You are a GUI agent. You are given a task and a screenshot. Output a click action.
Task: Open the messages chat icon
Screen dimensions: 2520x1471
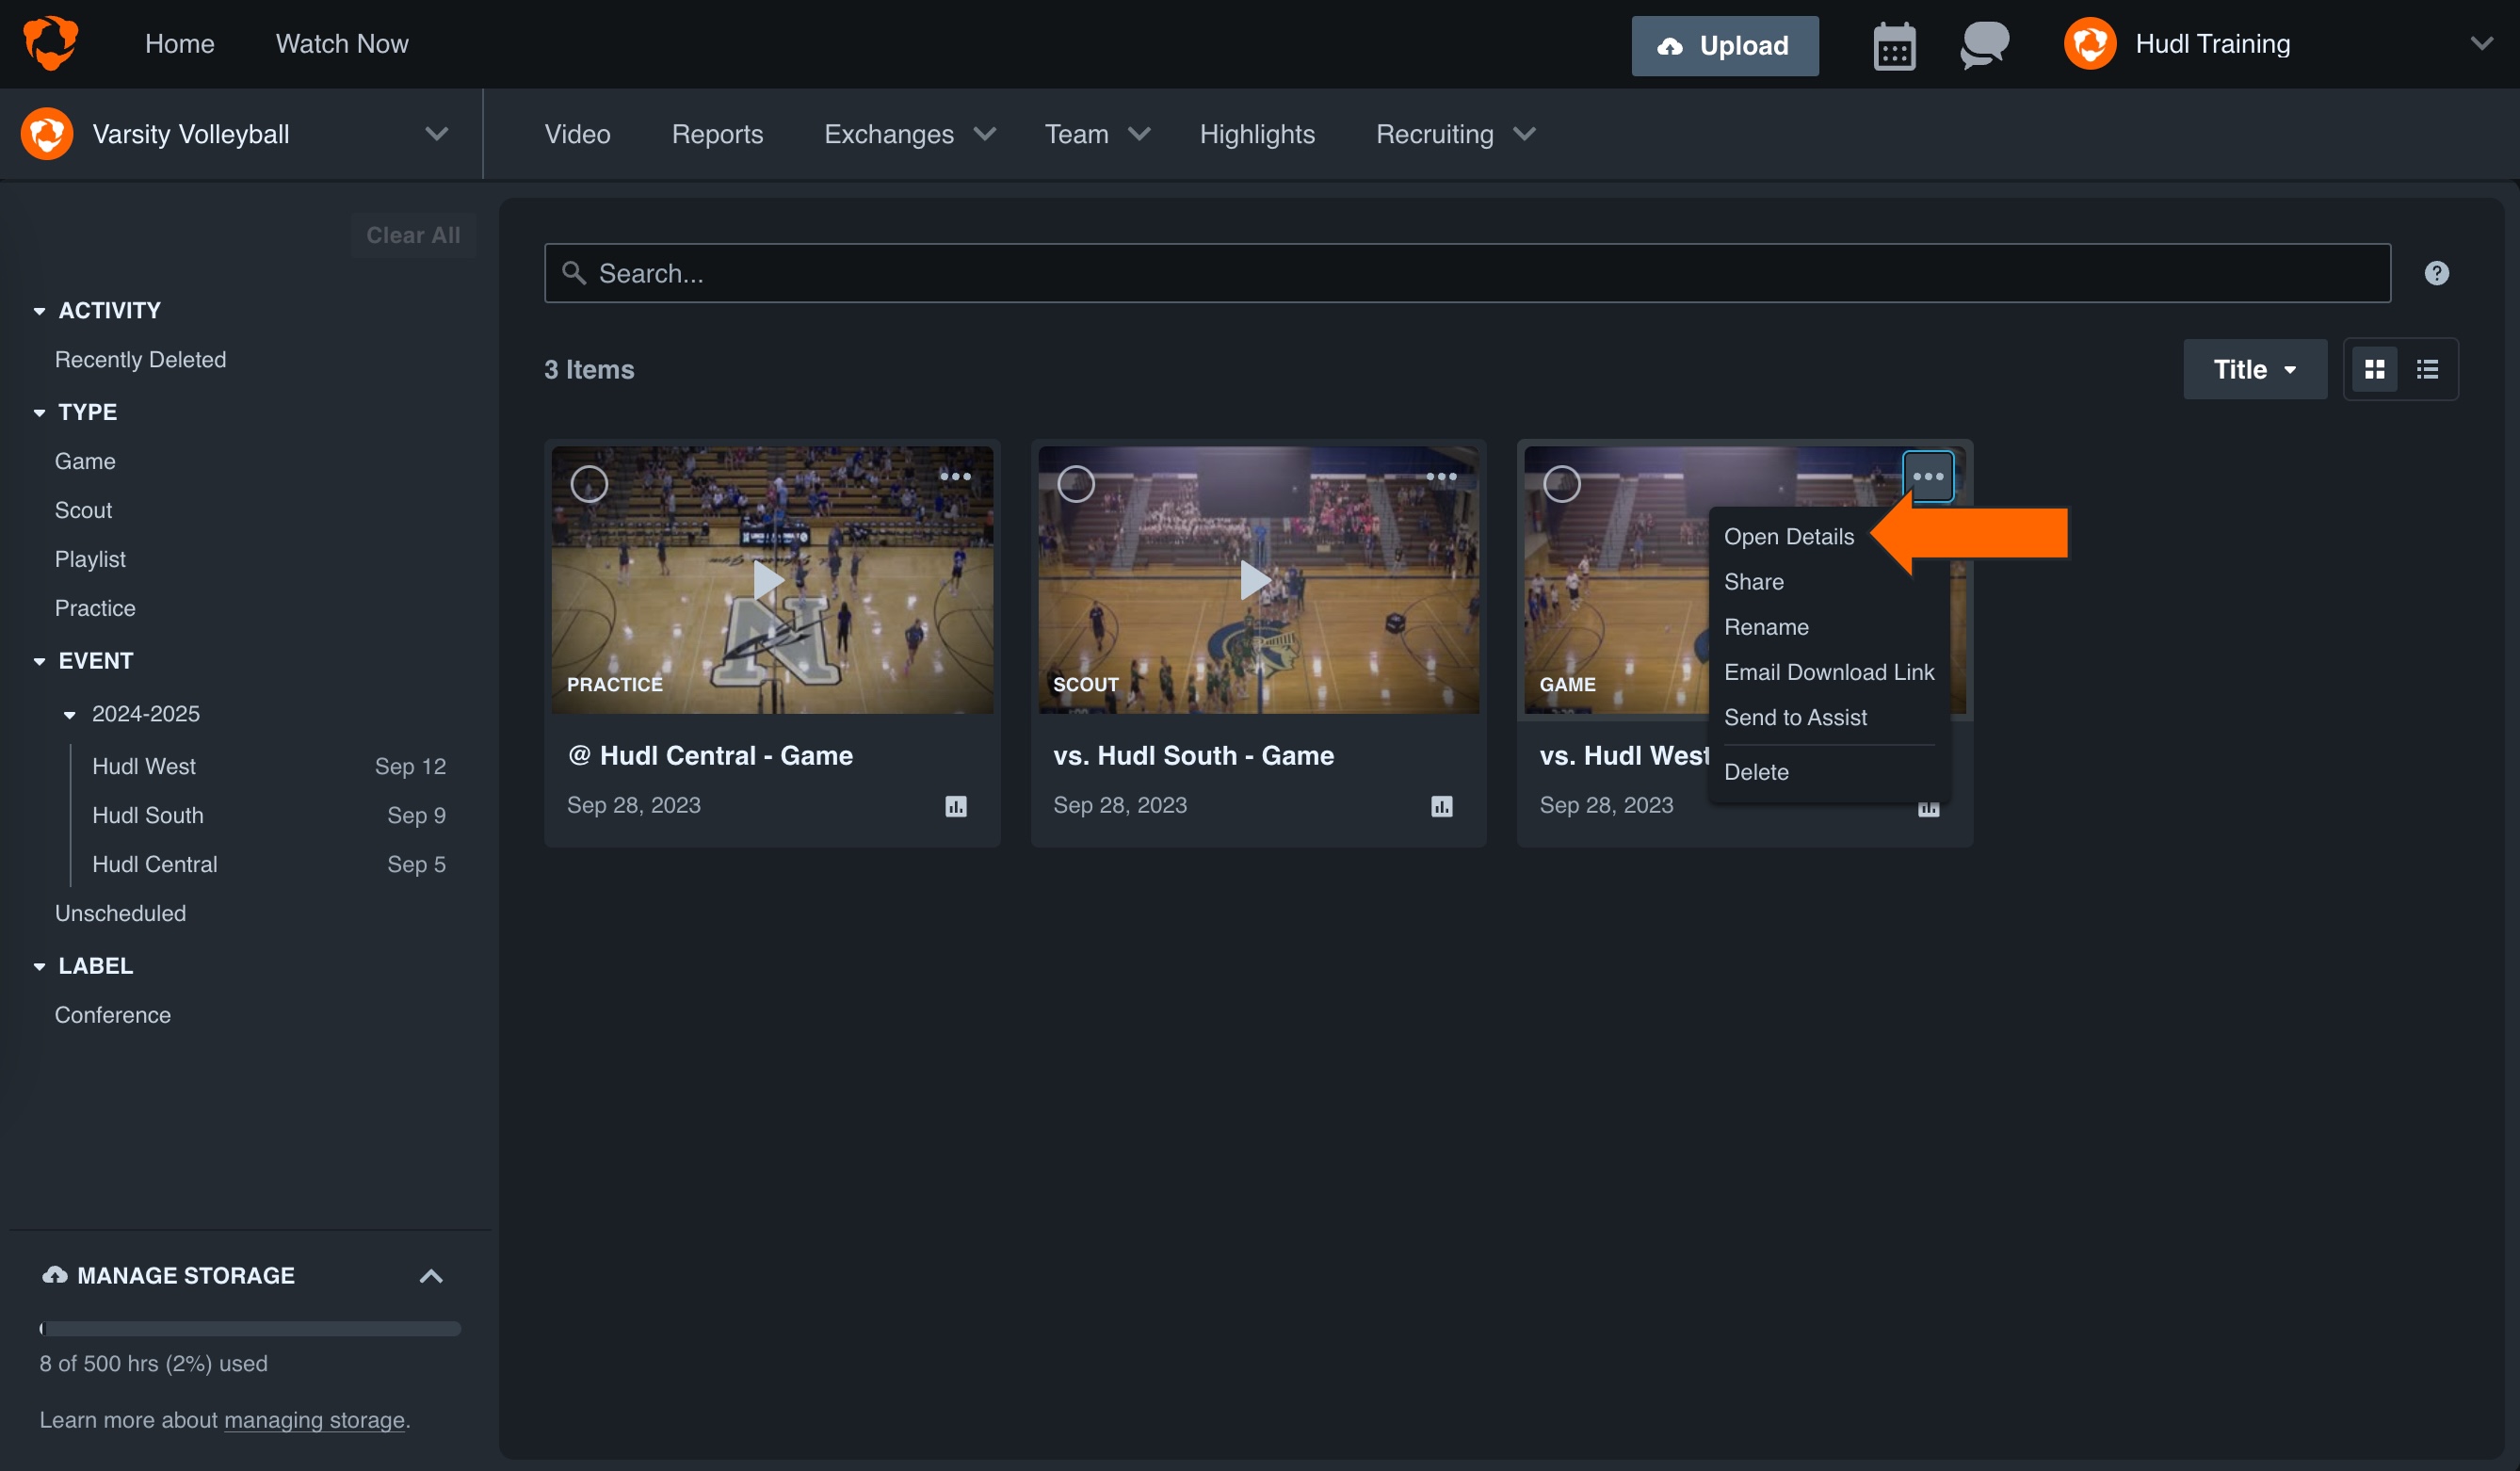[1983, 44]
